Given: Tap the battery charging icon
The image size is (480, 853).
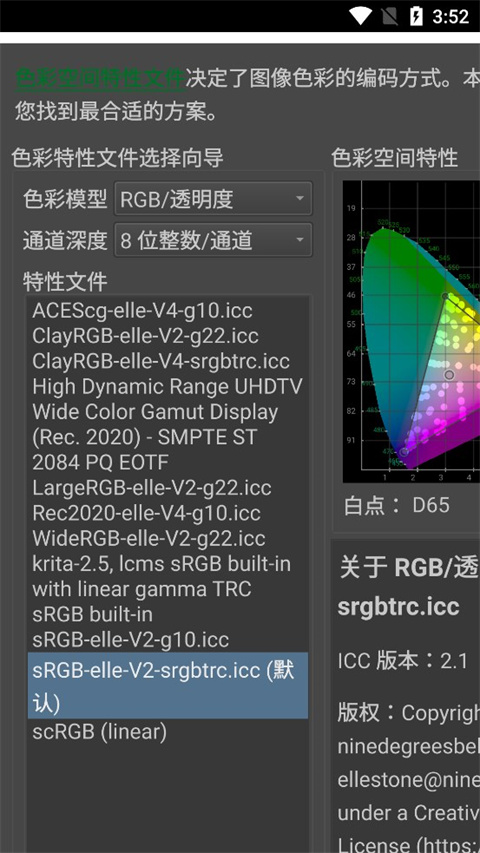Looking at the screenshot, I should (416, 16).
